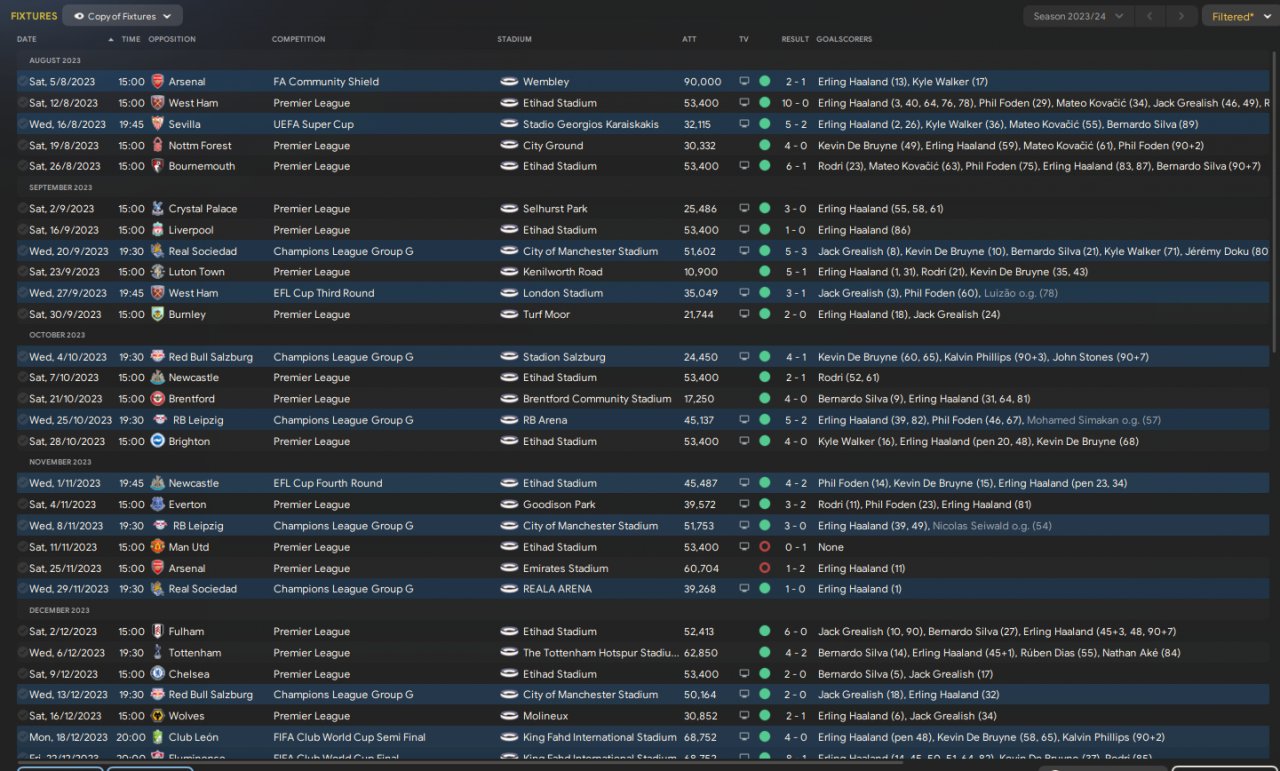Open the Club León badge icon
Screen dimensions: 1280x771
click(157, 737)
